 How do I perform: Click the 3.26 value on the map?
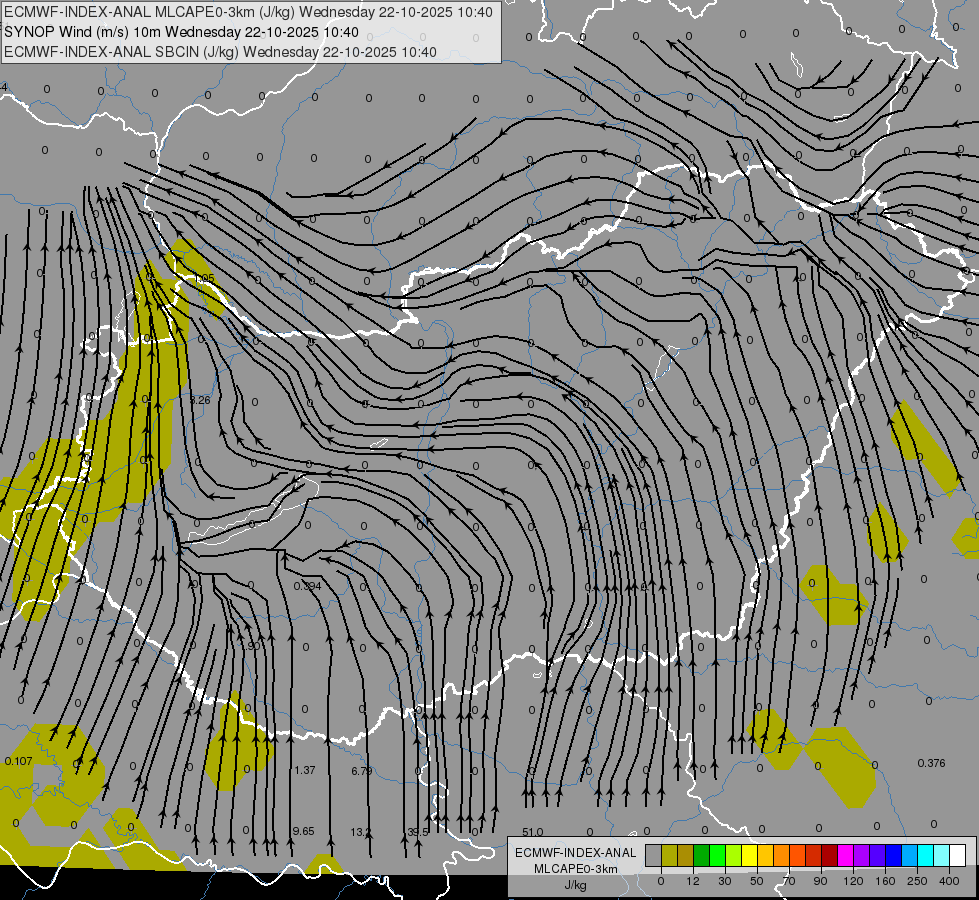200,400
